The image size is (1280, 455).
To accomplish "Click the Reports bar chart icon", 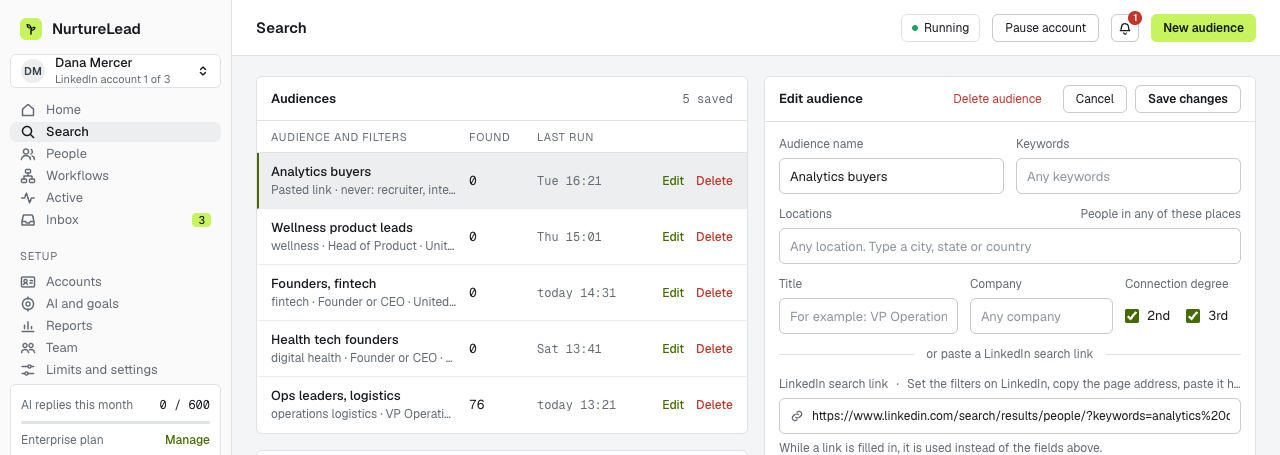I will (28, 326).
